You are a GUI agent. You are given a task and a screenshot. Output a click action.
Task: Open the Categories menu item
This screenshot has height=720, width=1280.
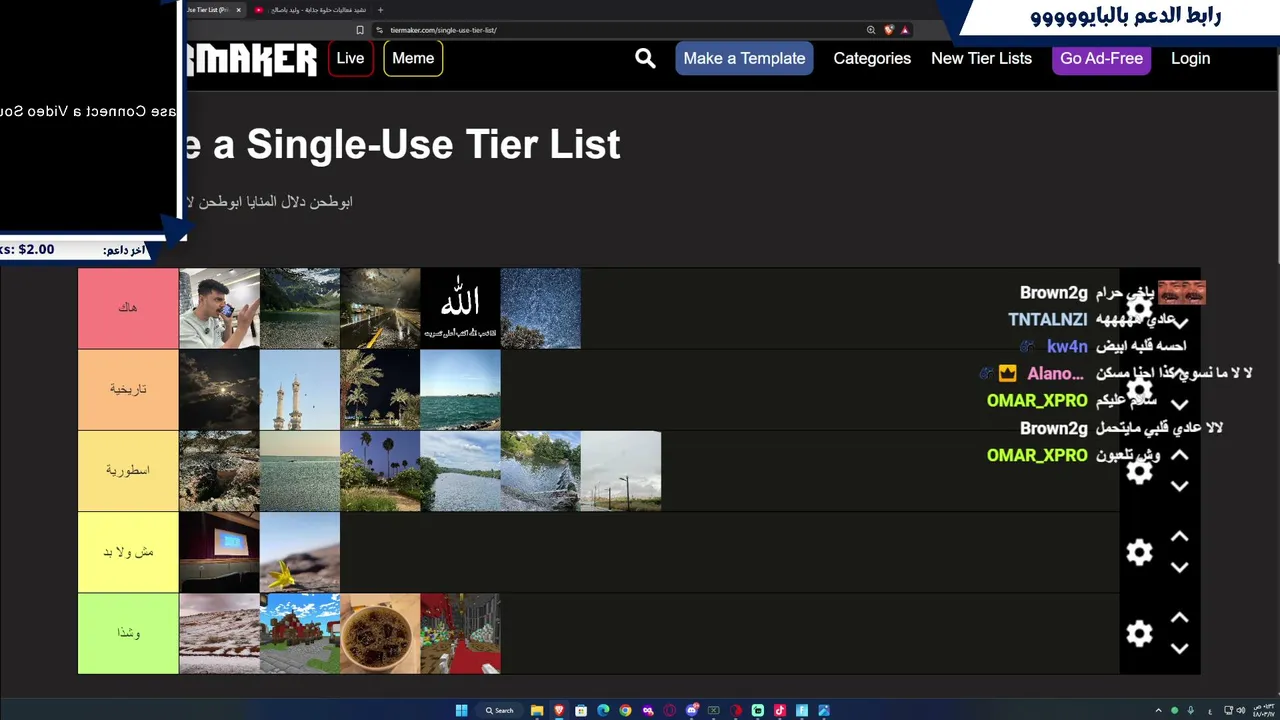click(x=872, y=58)
